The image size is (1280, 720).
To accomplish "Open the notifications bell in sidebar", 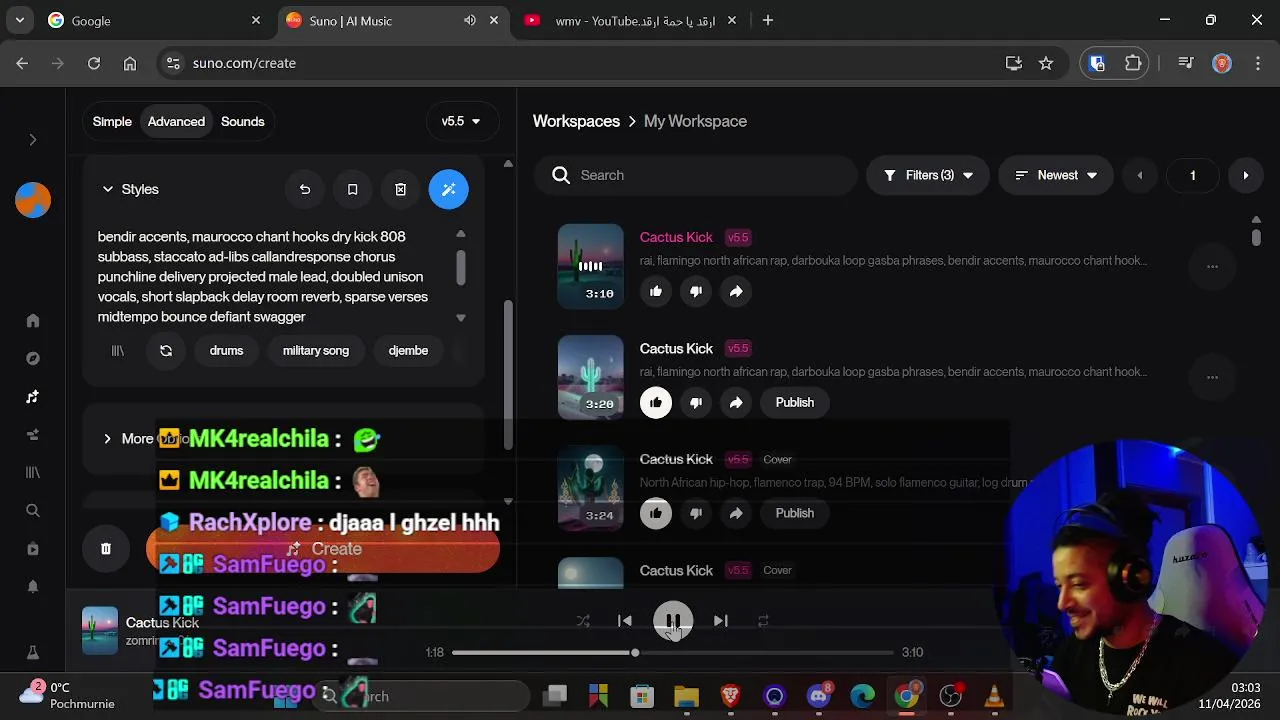I will coord(33,587).
